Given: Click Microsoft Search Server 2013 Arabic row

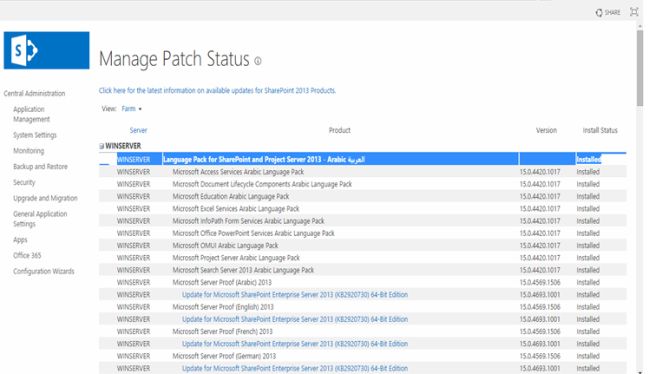Looking at the screenshot, I should 363,270.
